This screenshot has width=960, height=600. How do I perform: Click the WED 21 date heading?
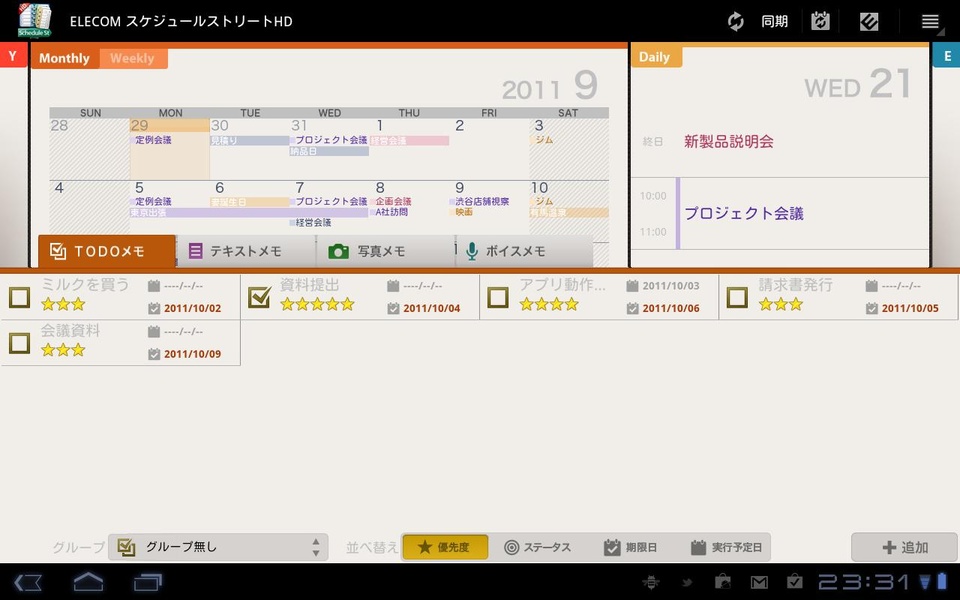(858, 84)
